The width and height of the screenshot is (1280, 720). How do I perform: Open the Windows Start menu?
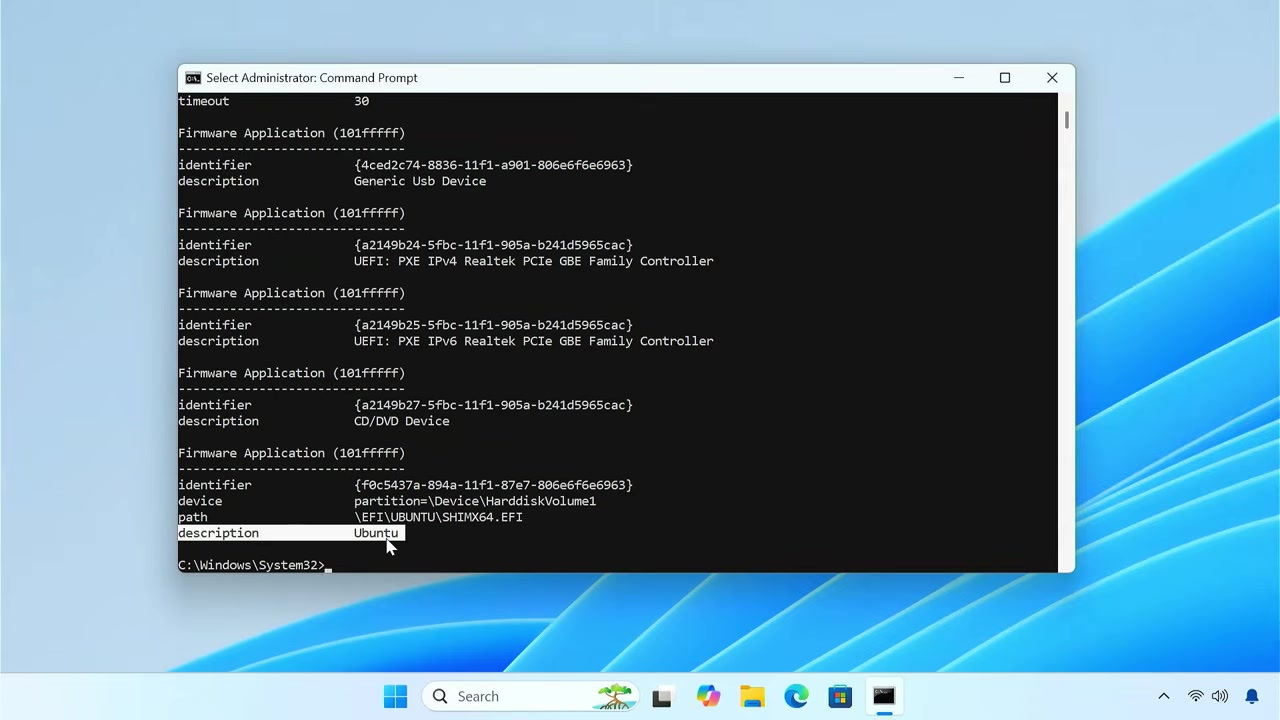[395, 696]
